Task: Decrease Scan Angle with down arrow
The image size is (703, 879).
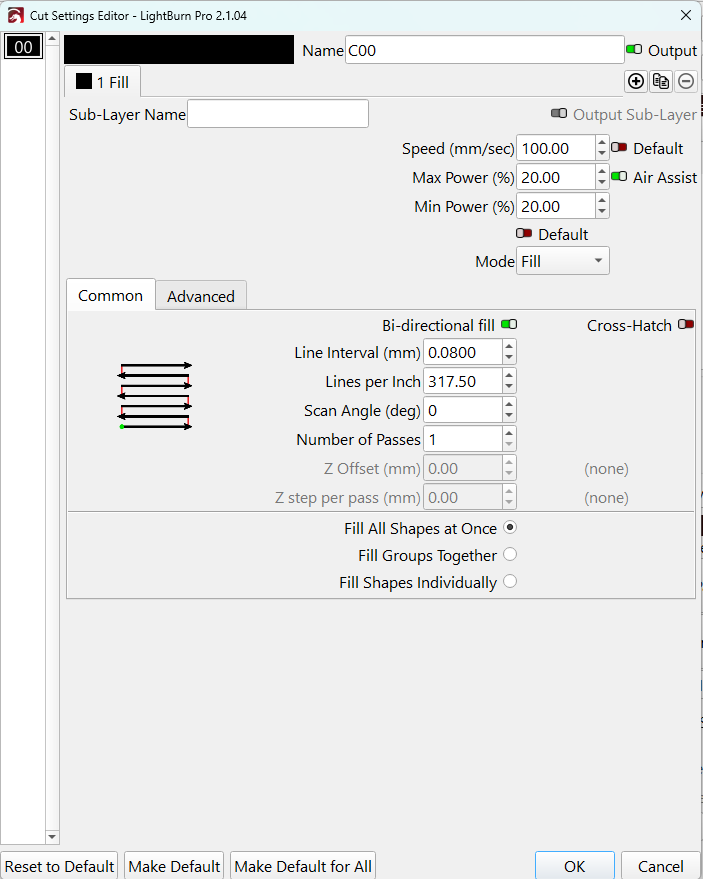Action: pyautogui.click(x=508, y=416)
